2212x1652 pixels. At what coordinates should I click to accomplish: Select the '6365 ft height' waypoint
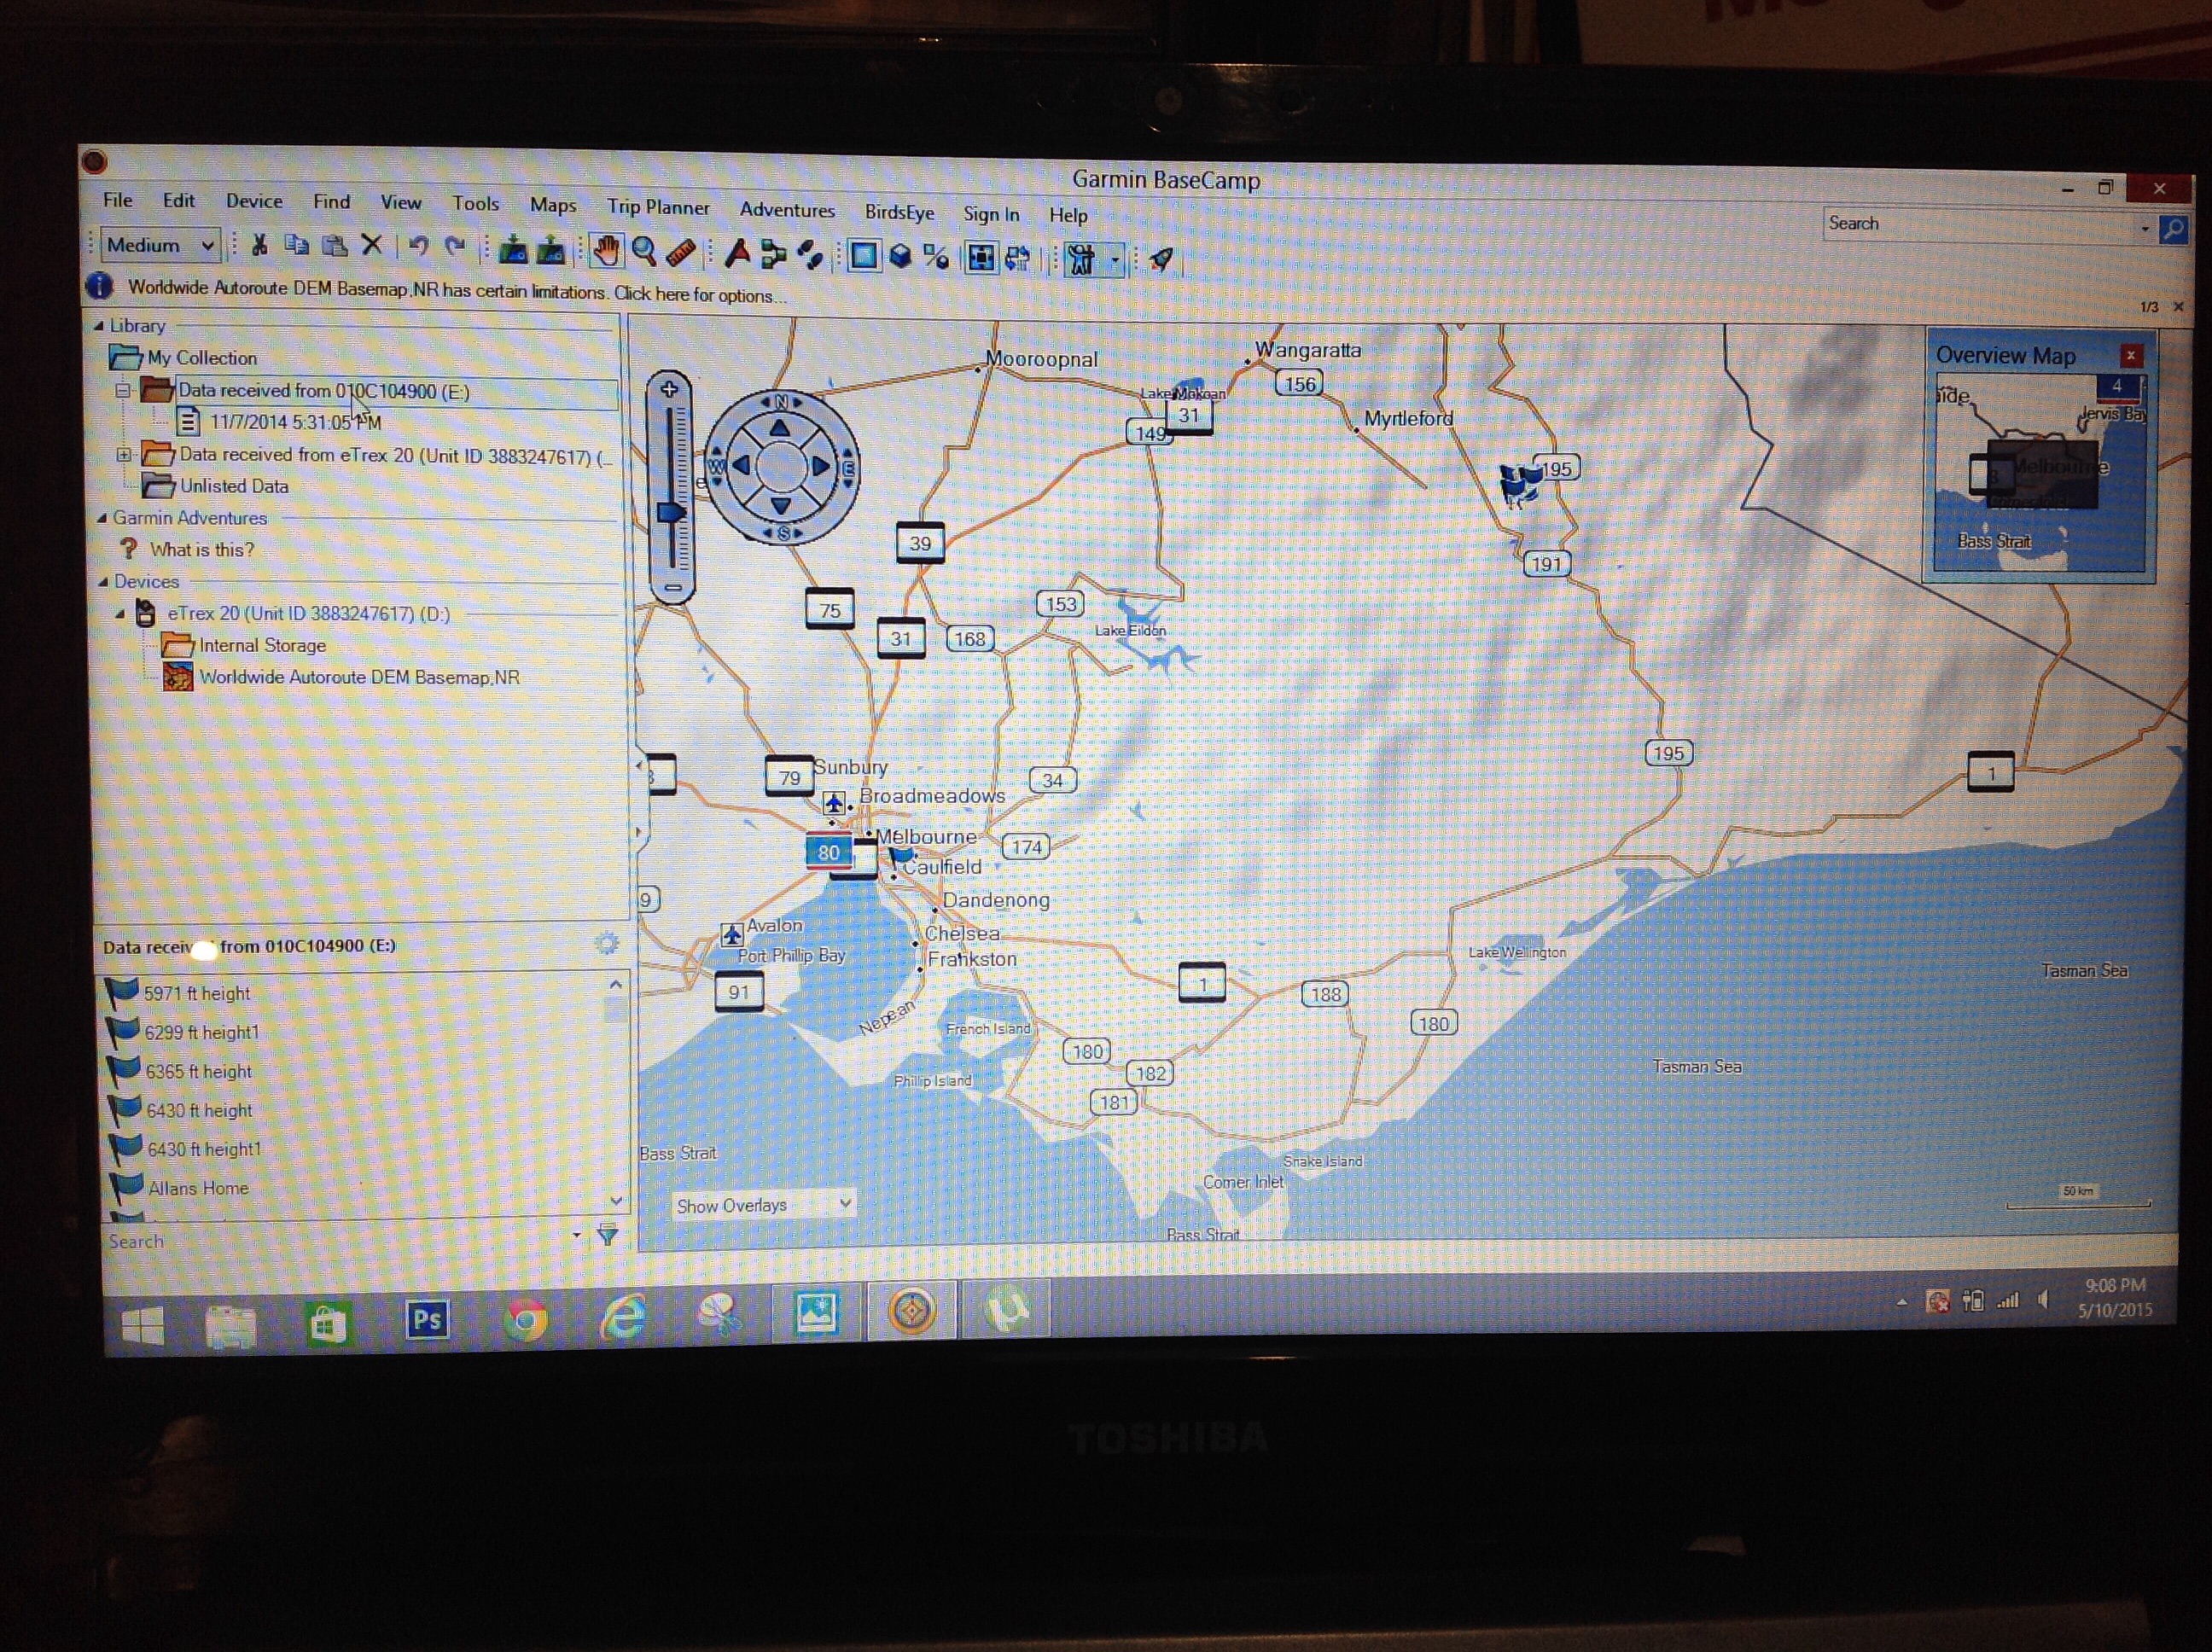pos(198,1071)
